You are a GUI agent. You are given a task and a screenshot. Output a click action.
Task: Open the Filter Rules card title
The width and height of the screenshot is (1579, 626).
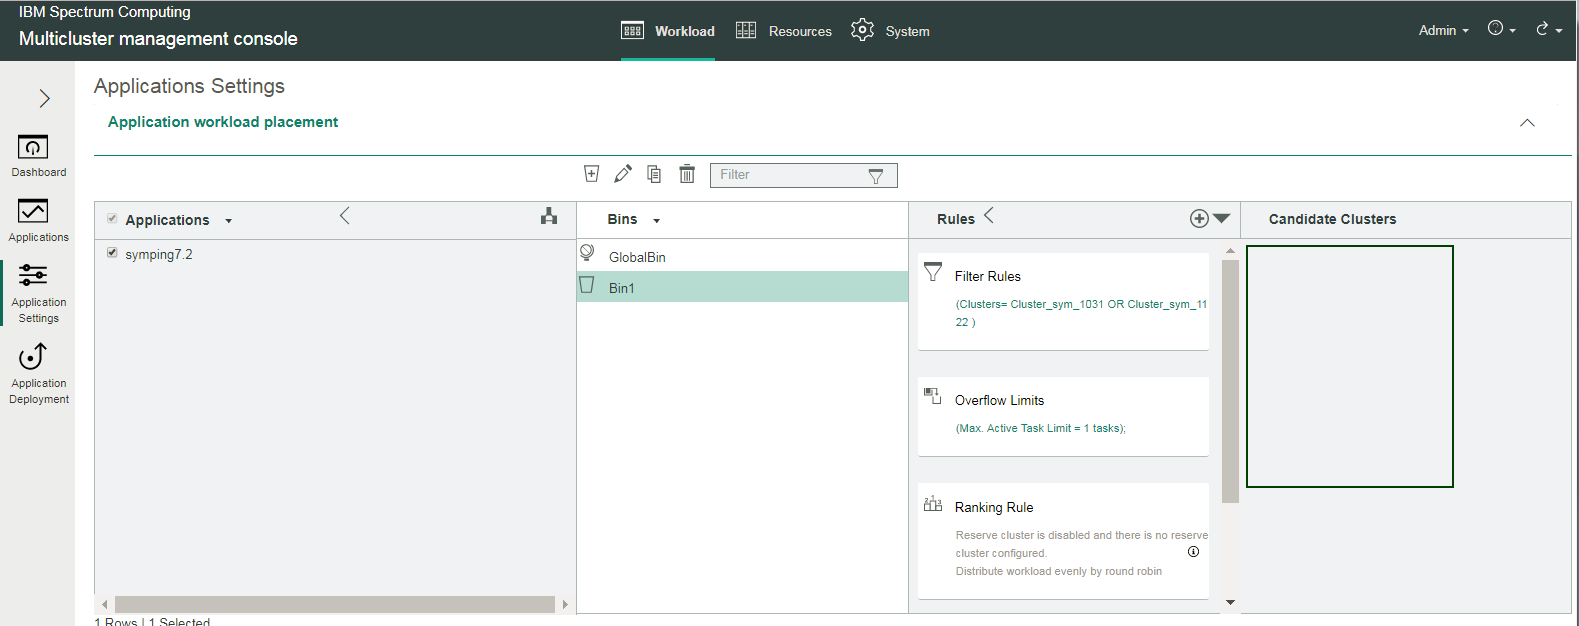(988, 276)
